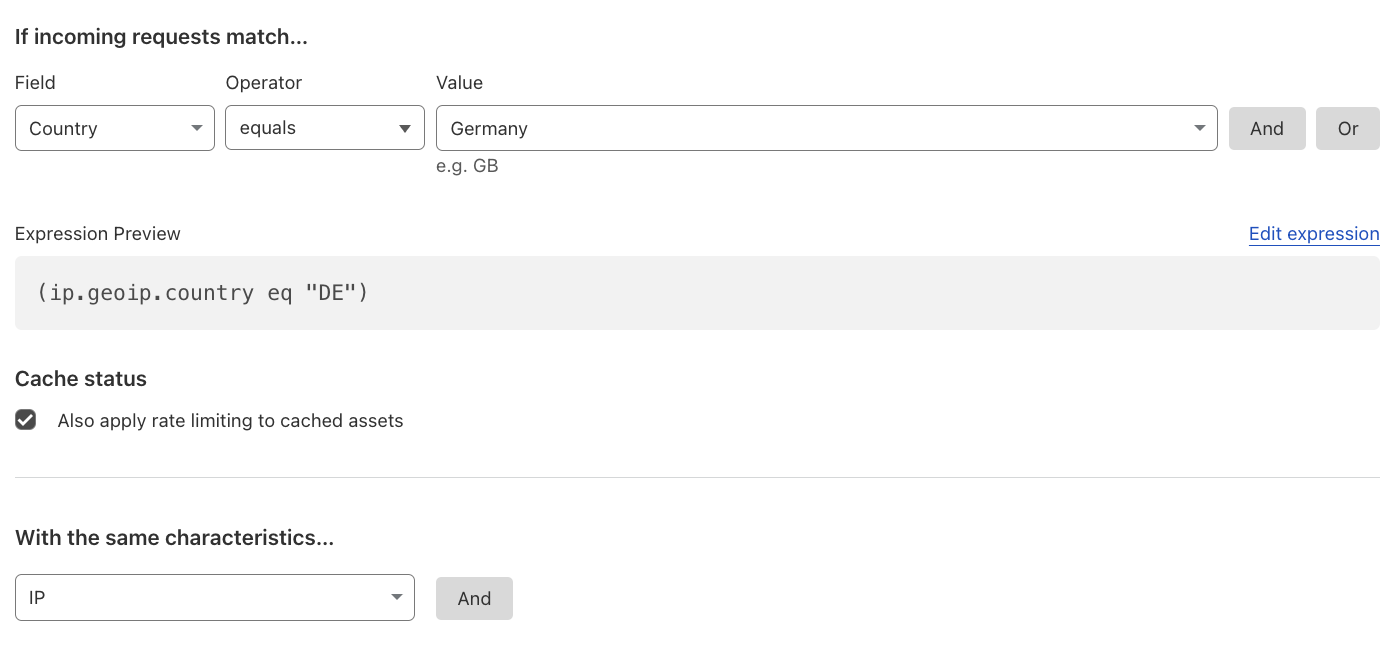Open the Value dropdown showing Germany
1400x650 pixels.
click(827, 128)
